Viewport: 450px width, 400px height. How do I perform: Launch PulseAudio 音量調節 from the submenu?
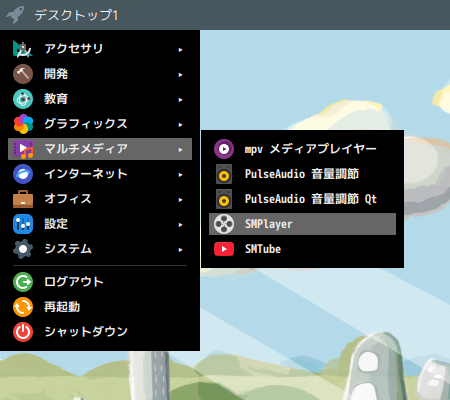(x=302, y=174)
